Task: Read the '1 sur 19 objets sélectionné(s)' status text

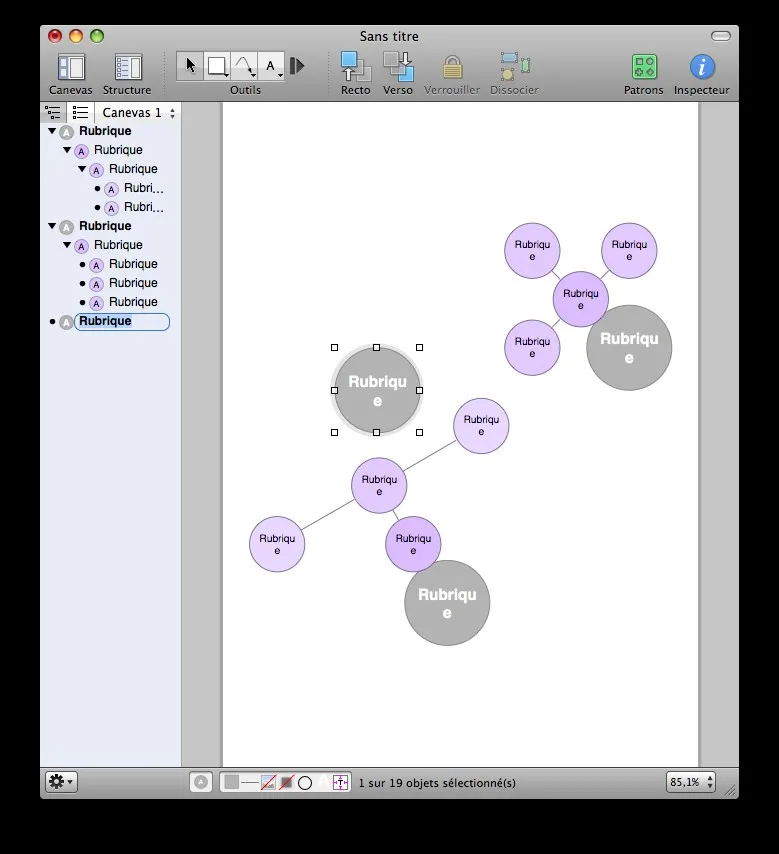Action: [437, 783]
